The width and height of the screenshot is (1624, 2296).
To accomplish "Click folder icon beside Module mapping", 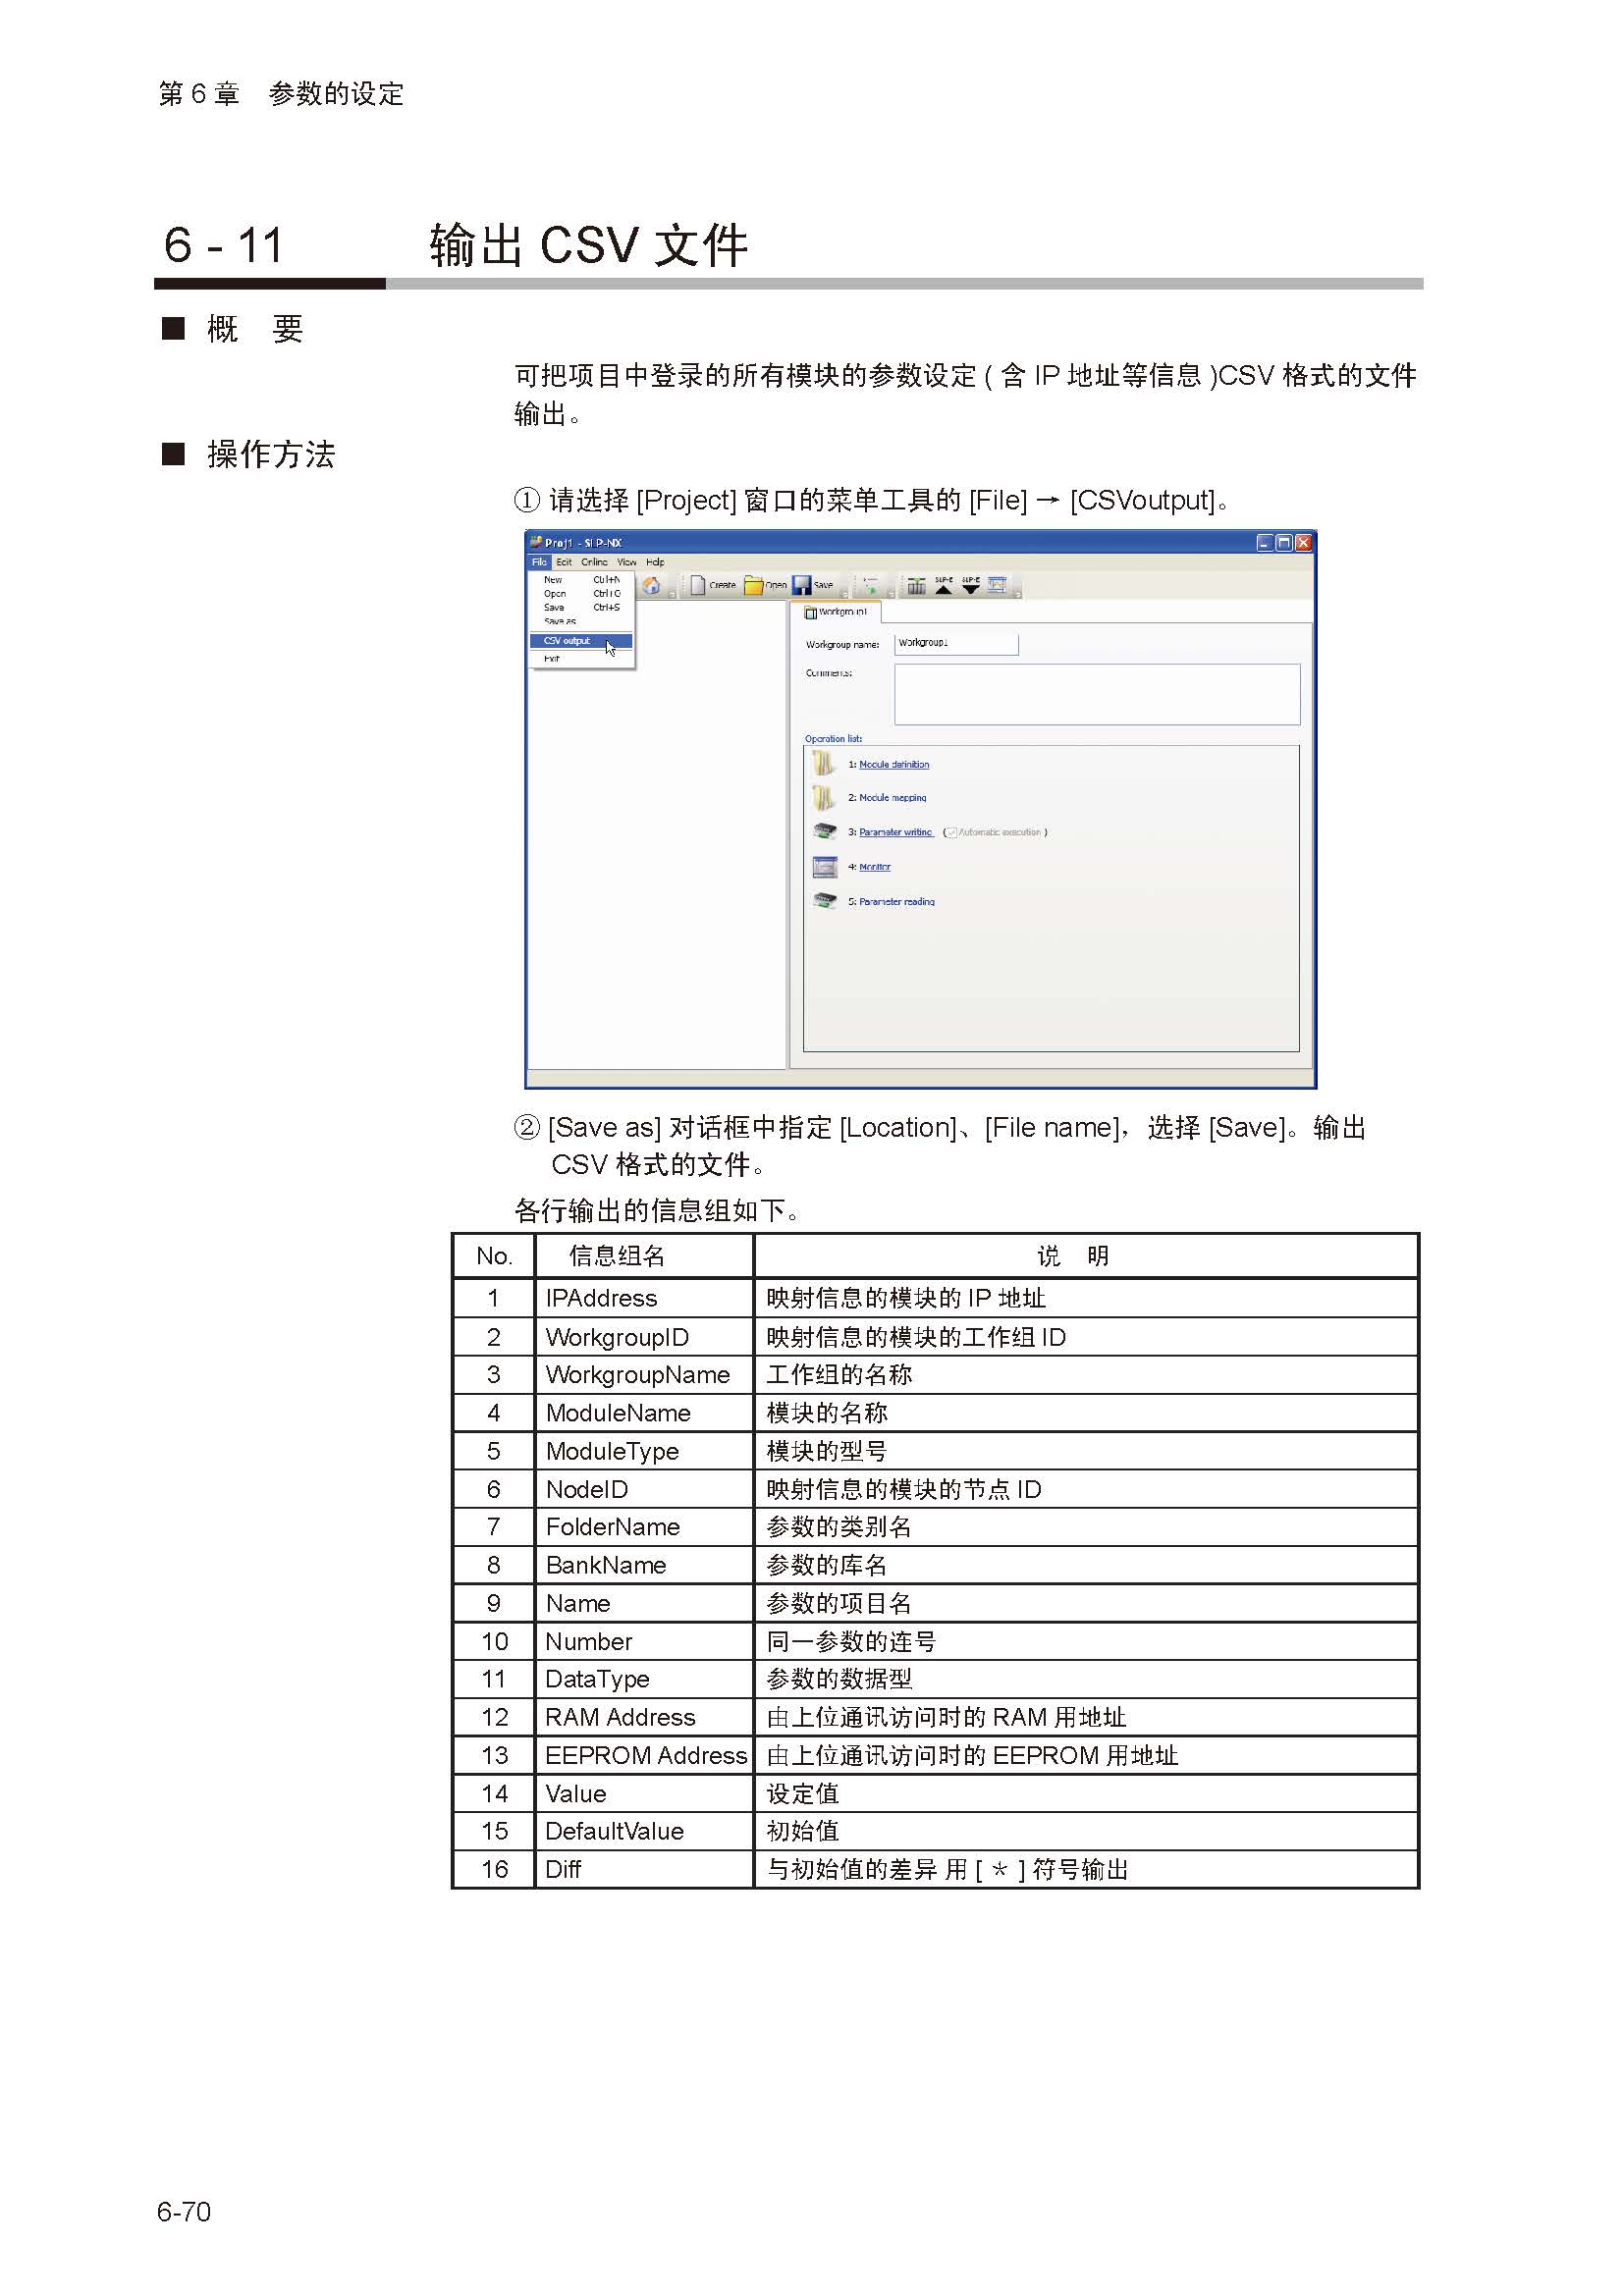I will pos(822,798).
